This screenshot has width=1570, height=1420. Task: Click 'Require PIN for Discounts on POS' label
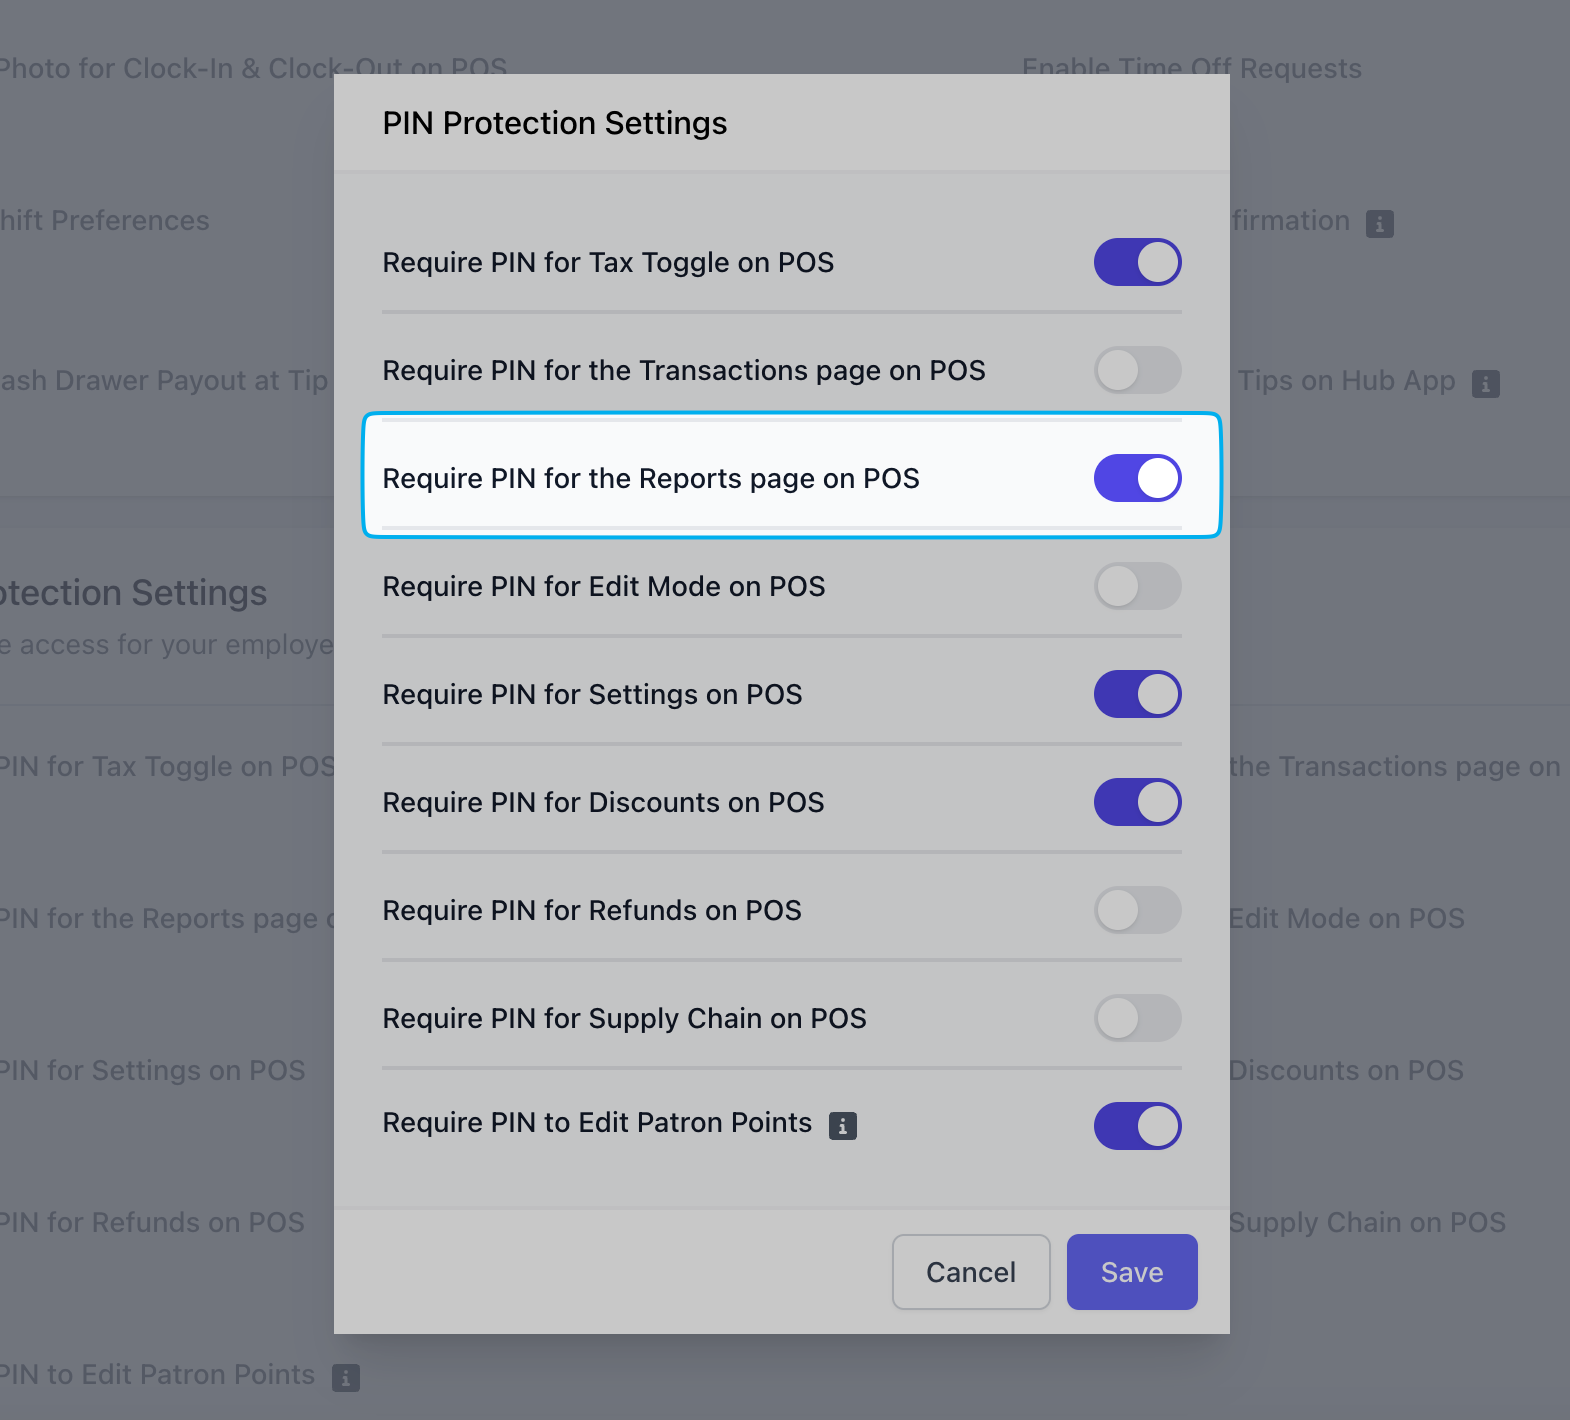pyautogui.click(x=603, y=803)
